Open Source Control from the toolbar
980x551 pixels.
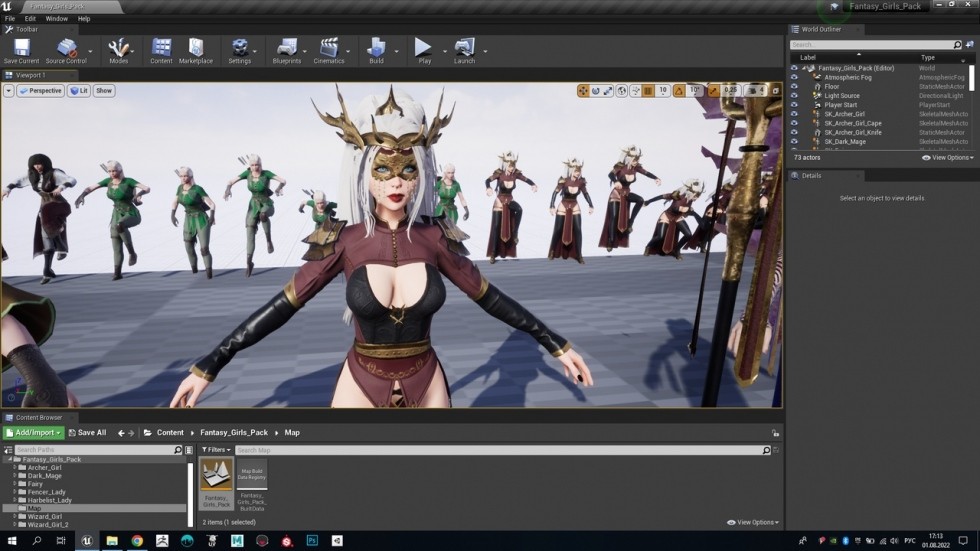(x=66, y=51)
